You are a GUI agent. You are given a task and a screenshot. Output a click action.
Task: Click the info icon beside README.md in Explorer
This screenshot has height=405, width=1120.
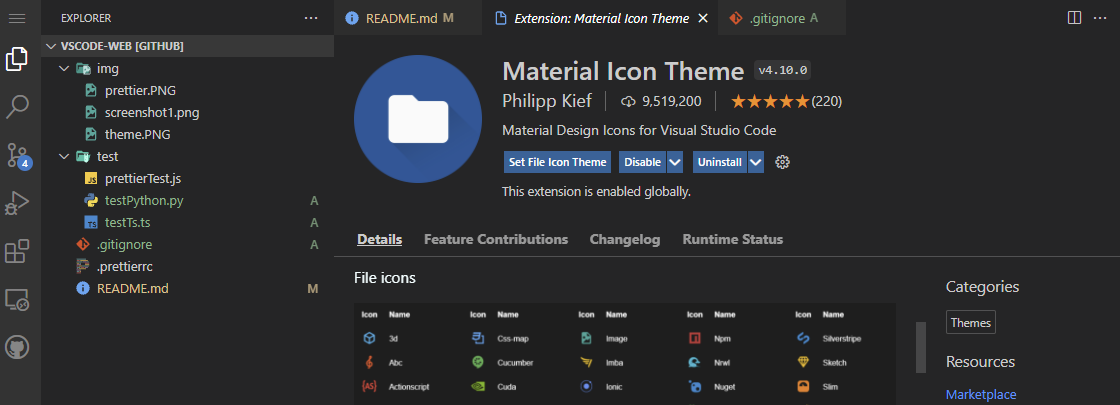(83, 289)
